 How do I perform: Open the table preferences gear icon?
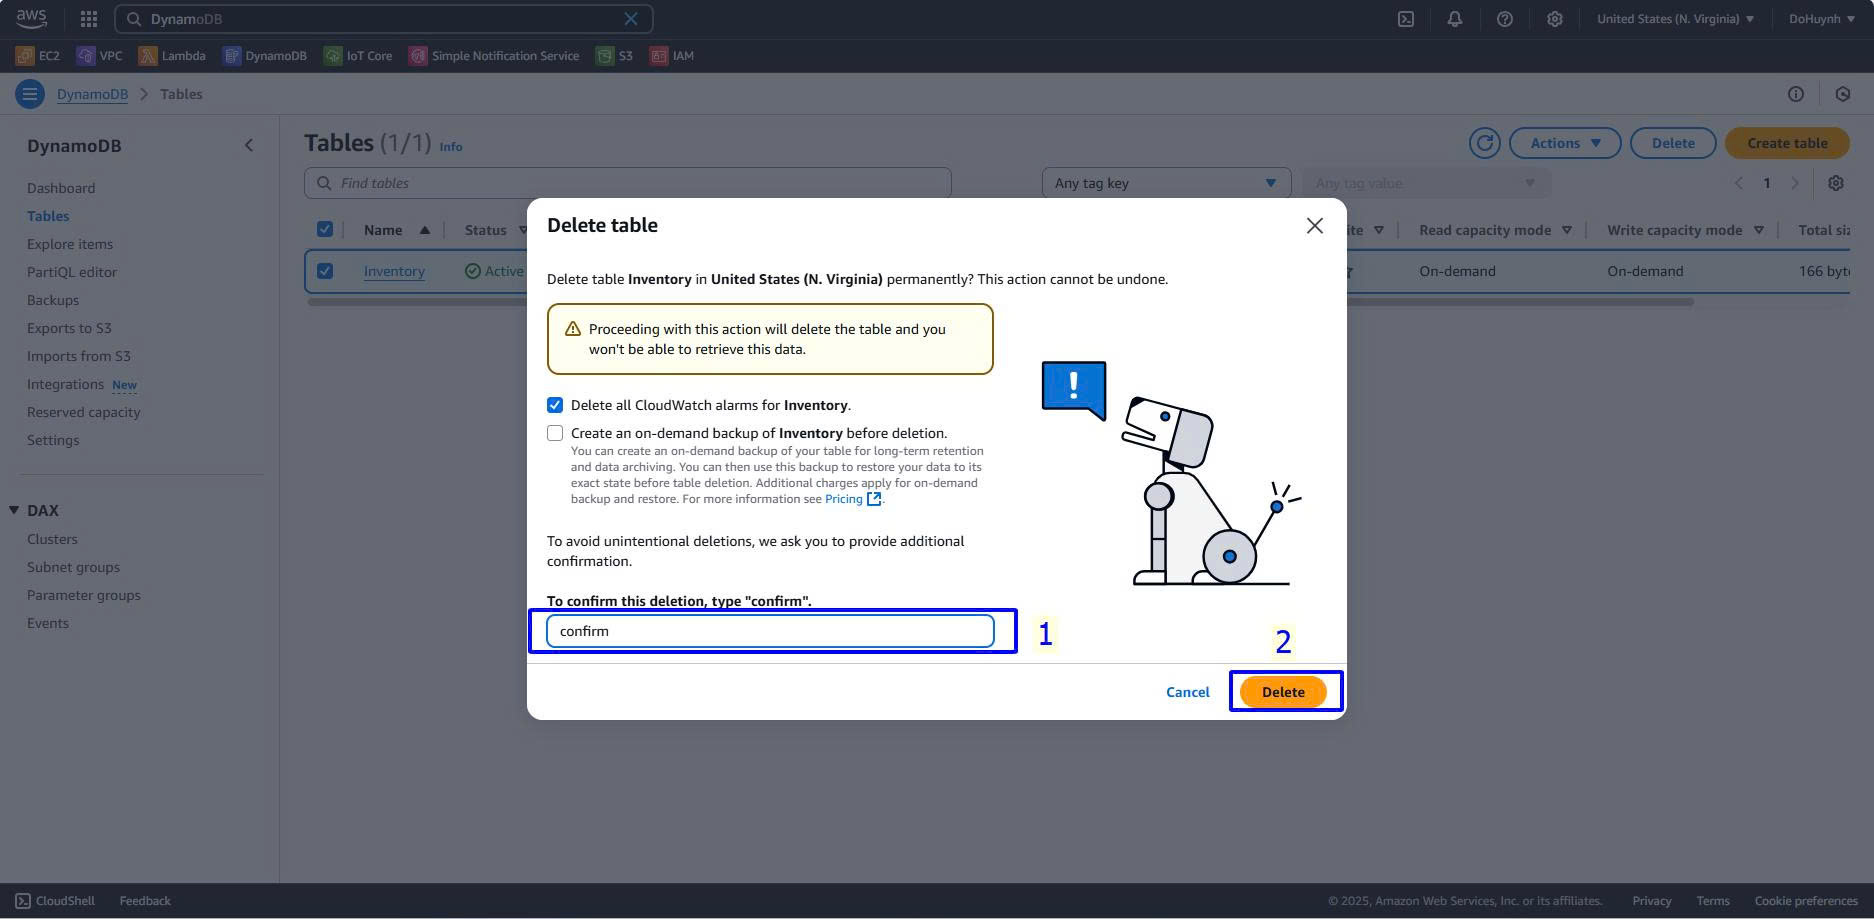tap(1835, 183)
